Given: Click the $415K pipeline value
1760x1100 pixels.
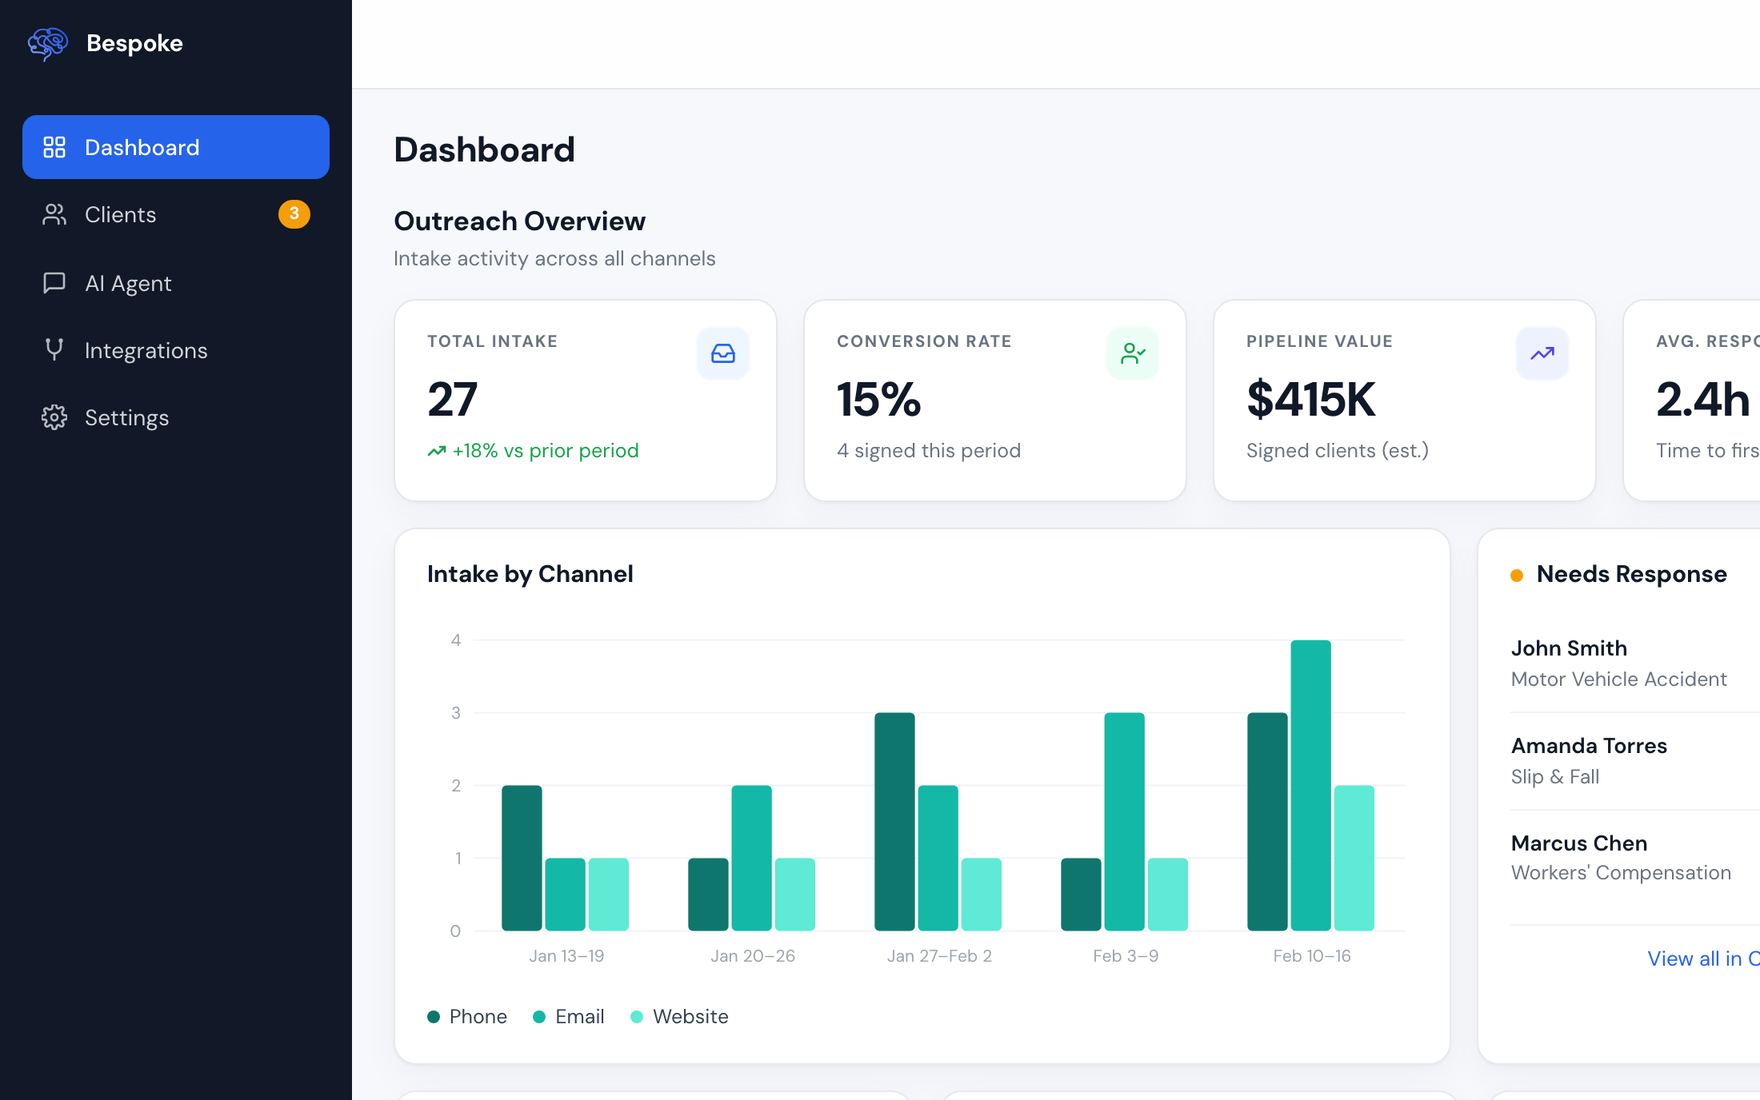Looking at the screenshot, I should point(1311,399).
